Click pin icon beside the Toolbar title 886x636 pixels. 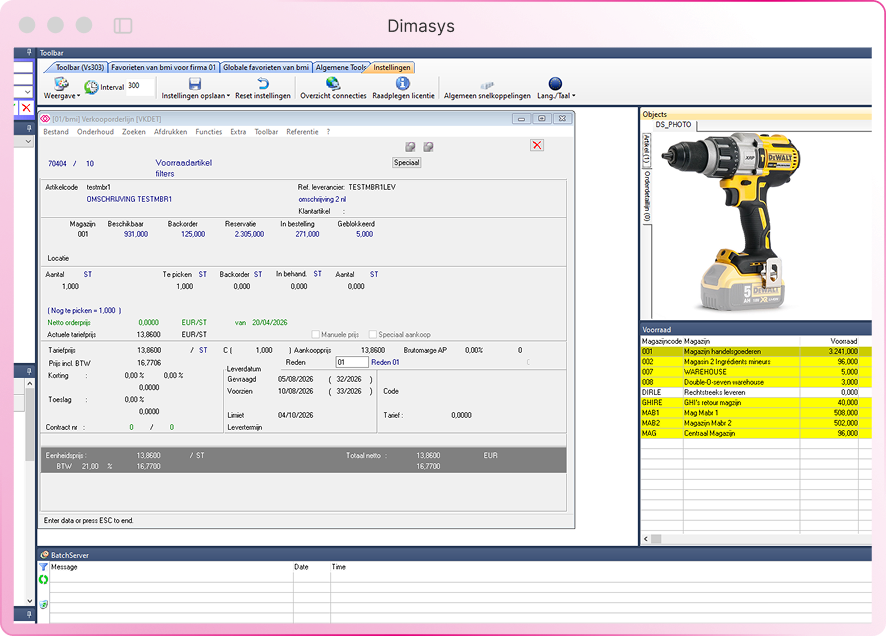(x=29, y=53)
